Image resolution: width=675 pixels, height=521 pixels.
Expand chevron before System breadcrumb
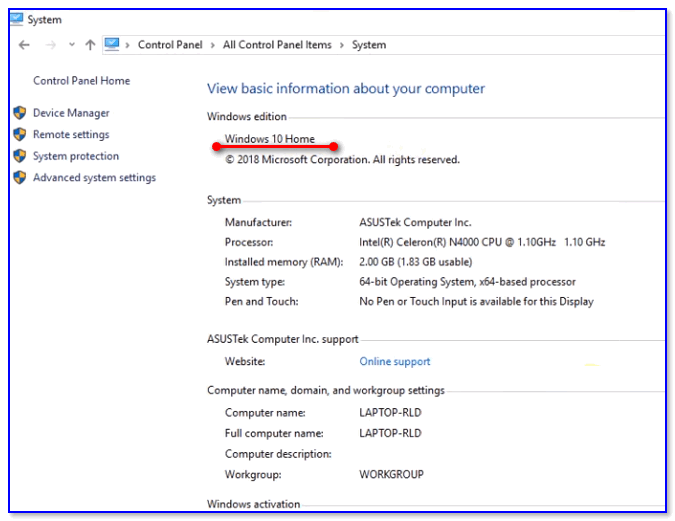click(x=342, y=45)
